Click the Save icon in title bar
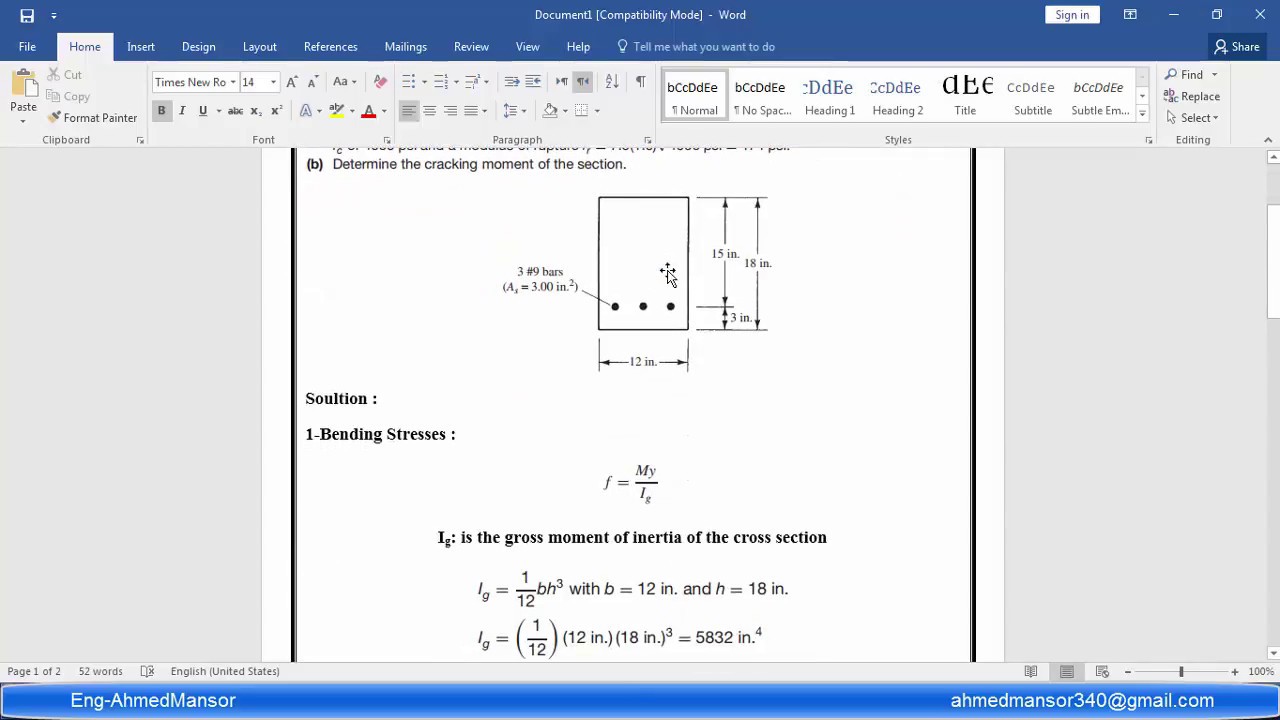 point(27,15)
